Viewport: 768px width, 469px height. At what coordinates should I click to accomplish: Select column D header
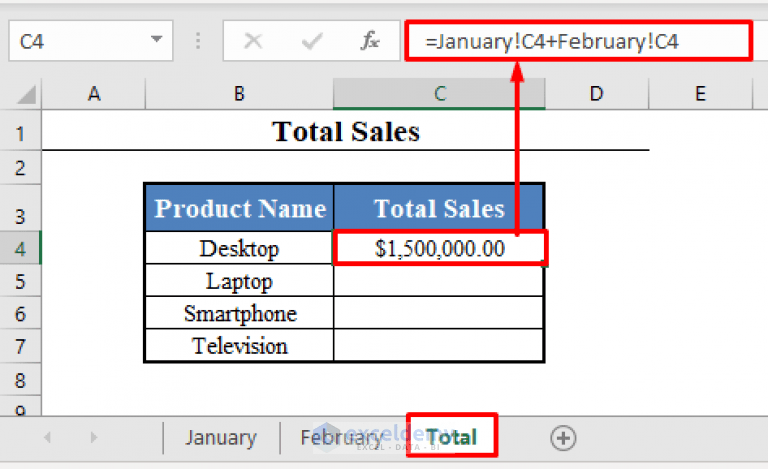point(597,94)
